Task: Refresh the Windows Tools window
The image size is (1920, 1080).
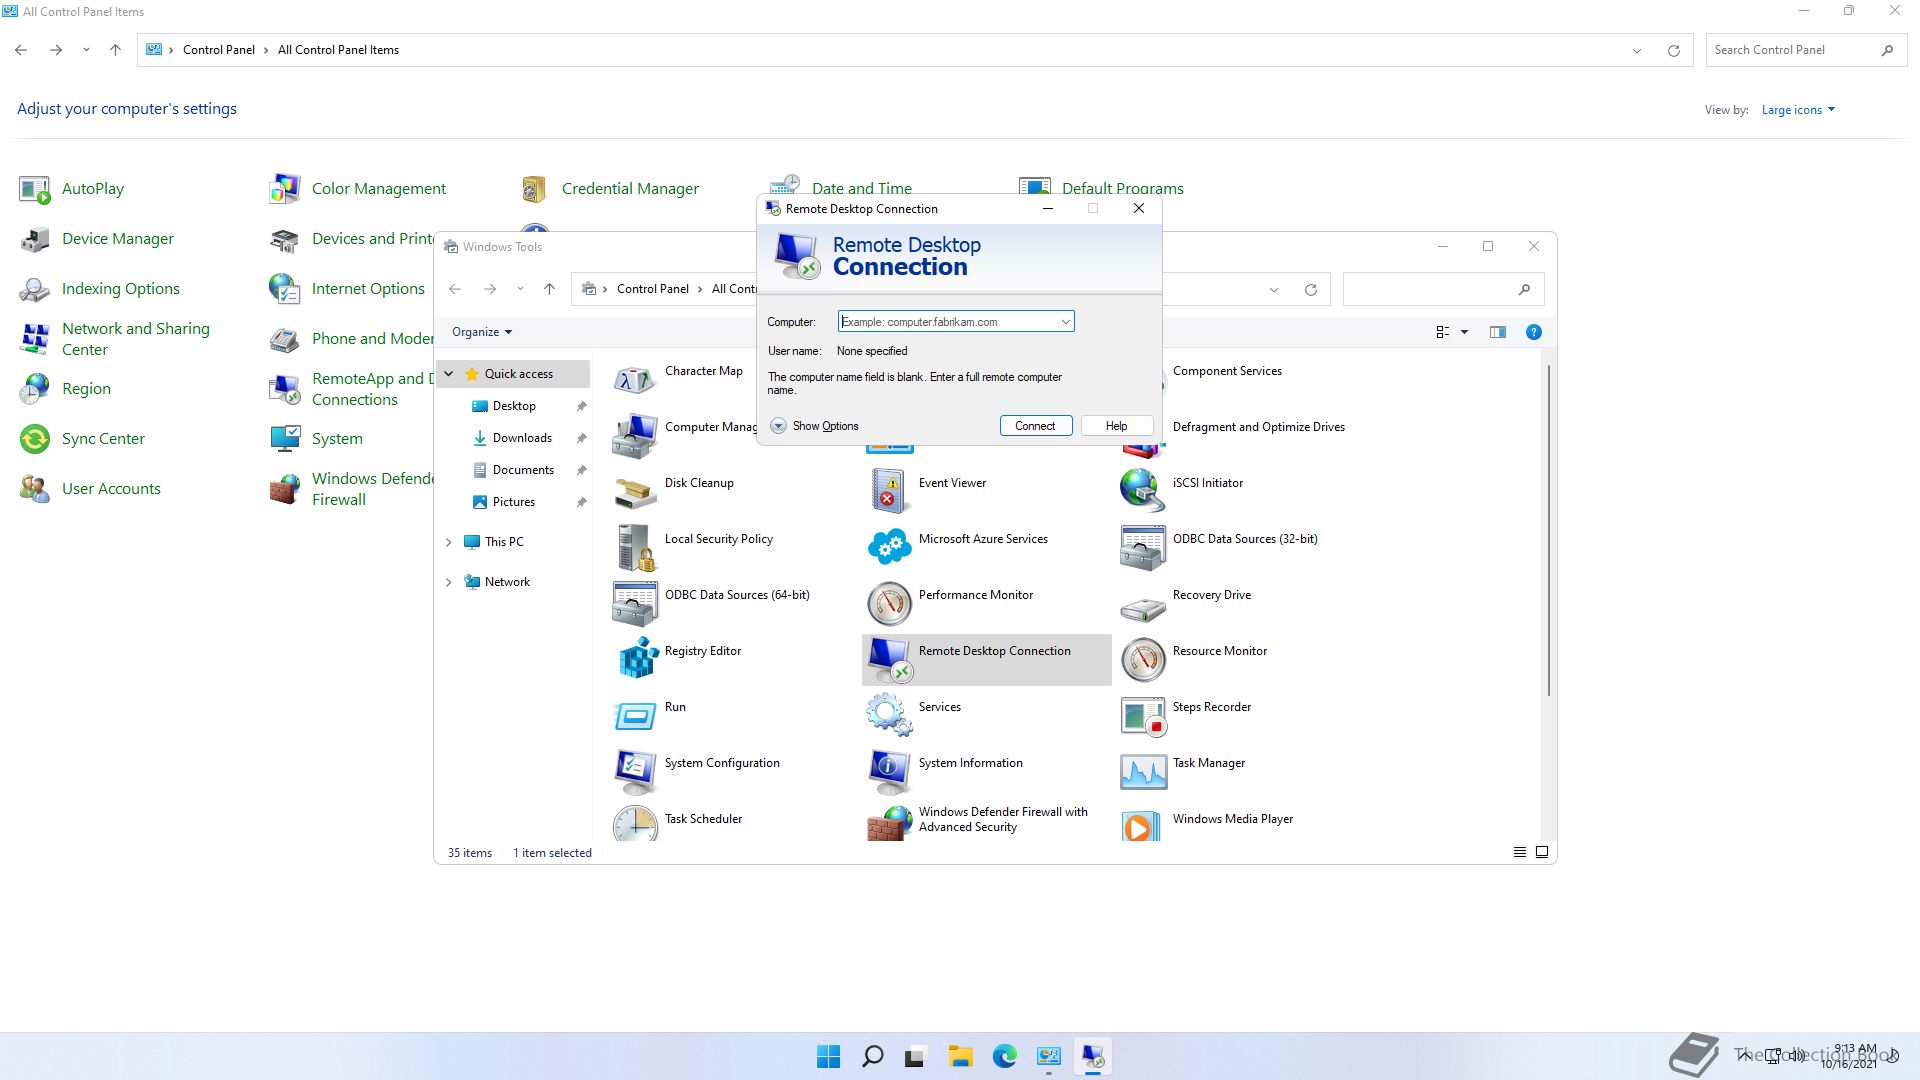Action: click(x=1310, y=290)
